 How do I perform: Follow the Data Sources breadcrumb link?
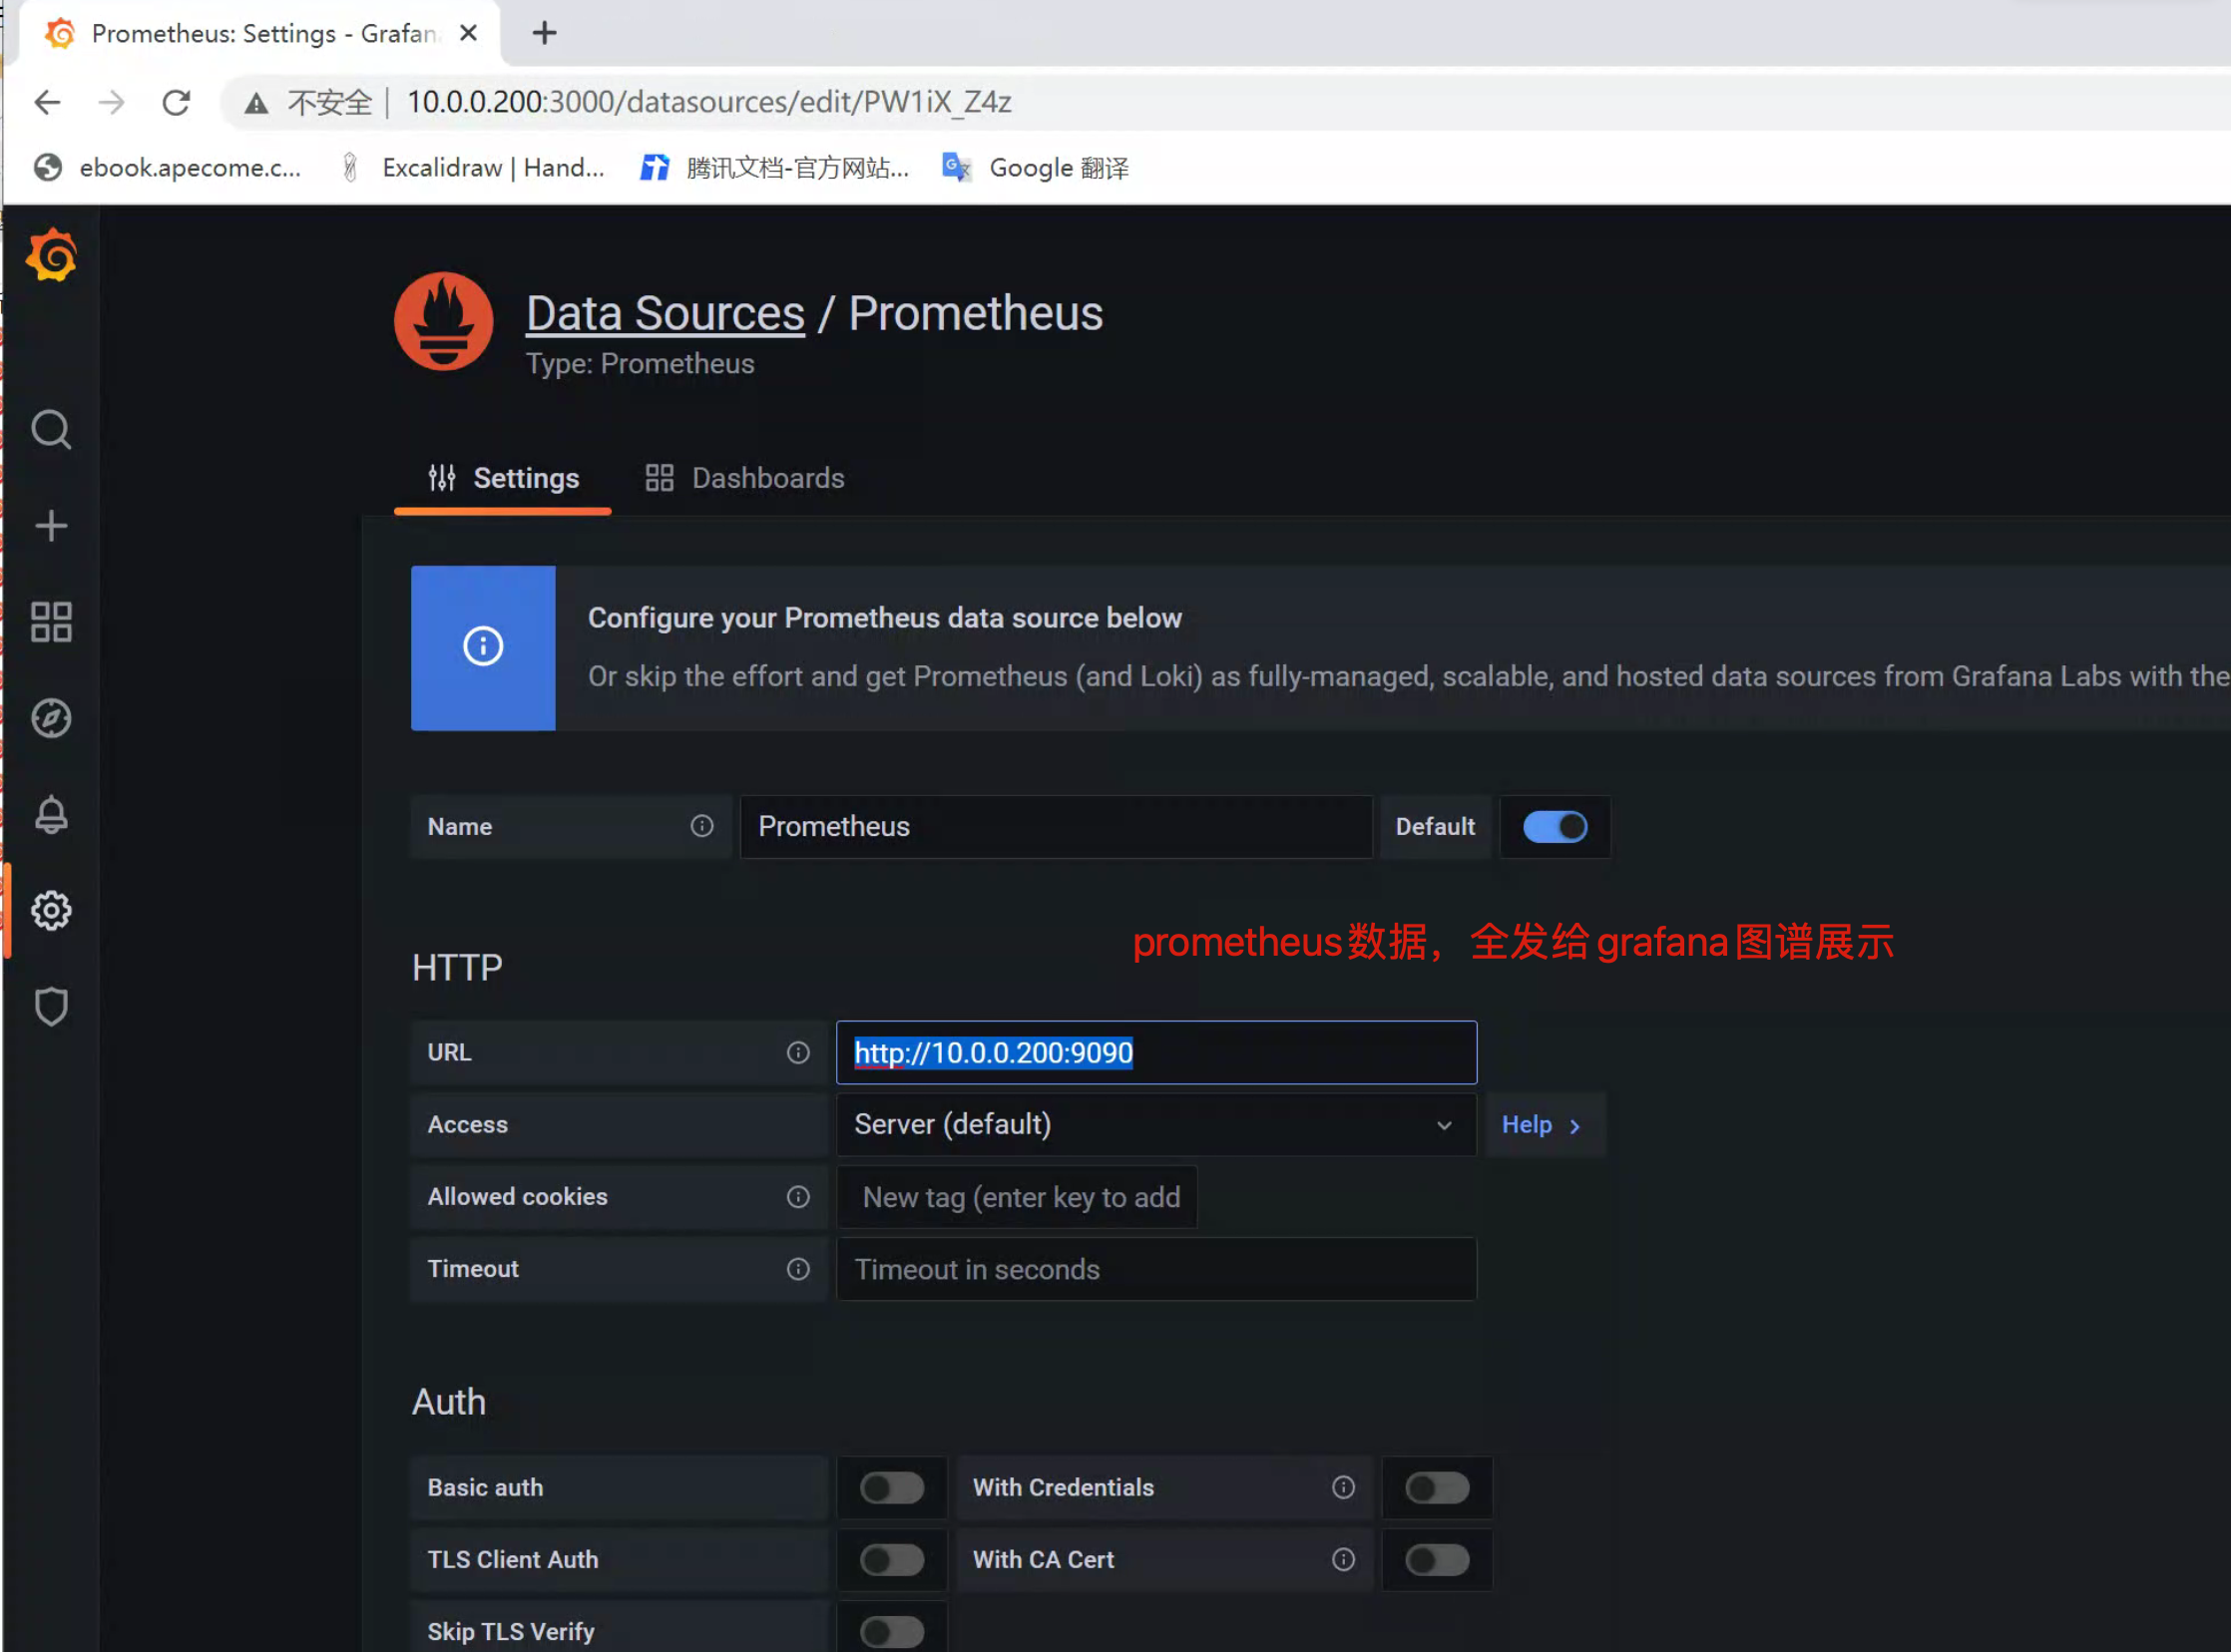click(665, 314)
